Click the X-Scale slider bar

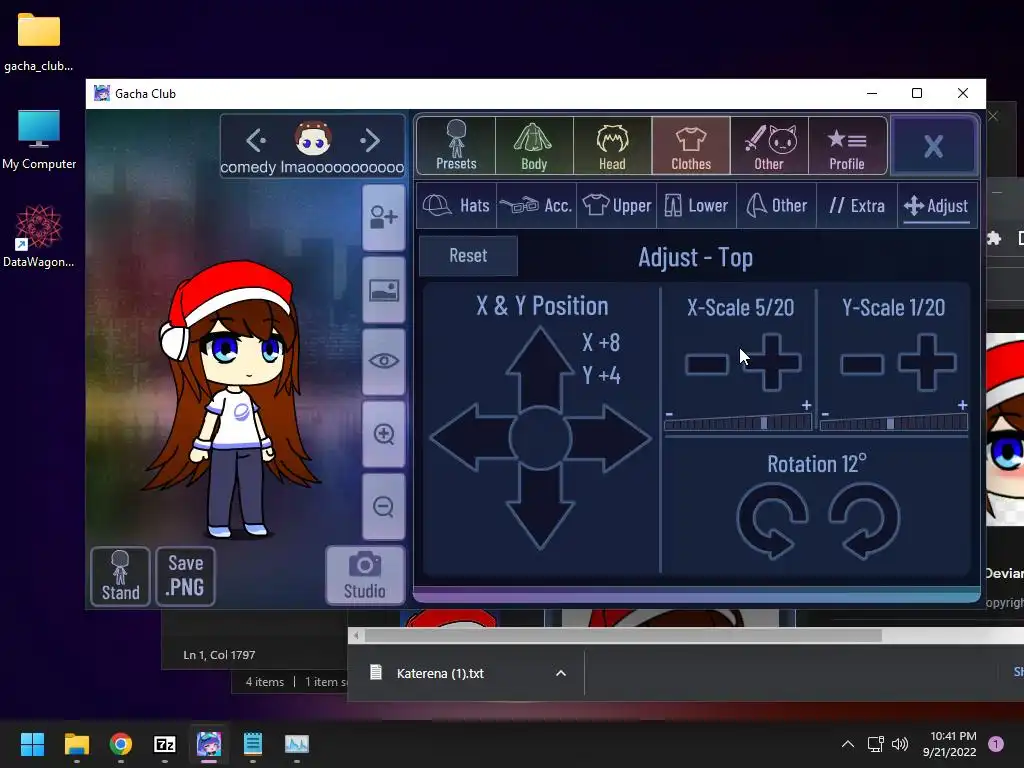pos(738,423)
